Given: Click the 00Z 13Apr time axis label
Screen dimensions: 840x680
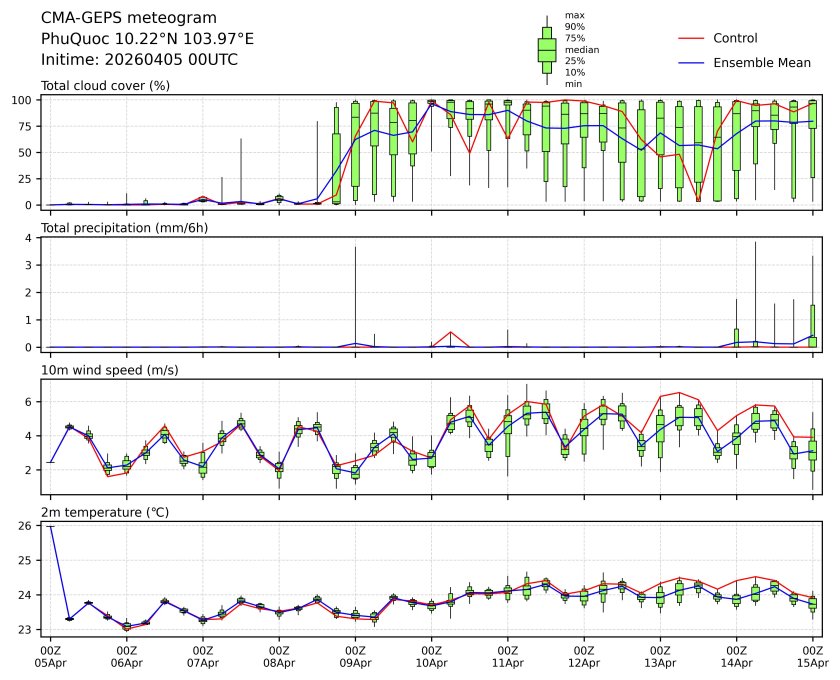Looking at the screenshot, I should [x=660, y=656].
